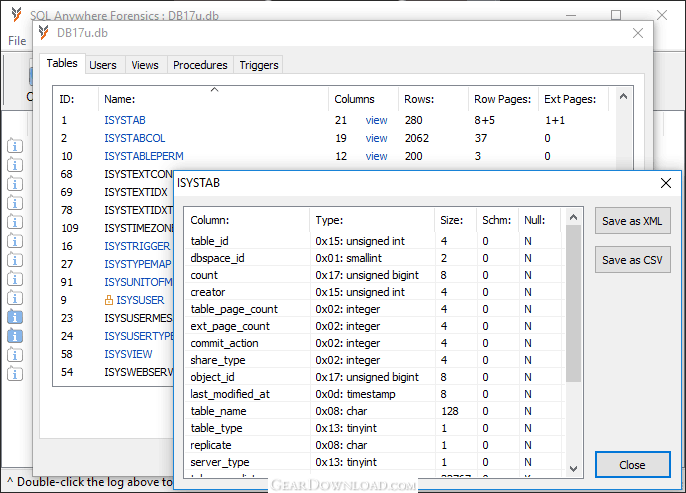Open the ISYSTRIGGER table link

137,246
